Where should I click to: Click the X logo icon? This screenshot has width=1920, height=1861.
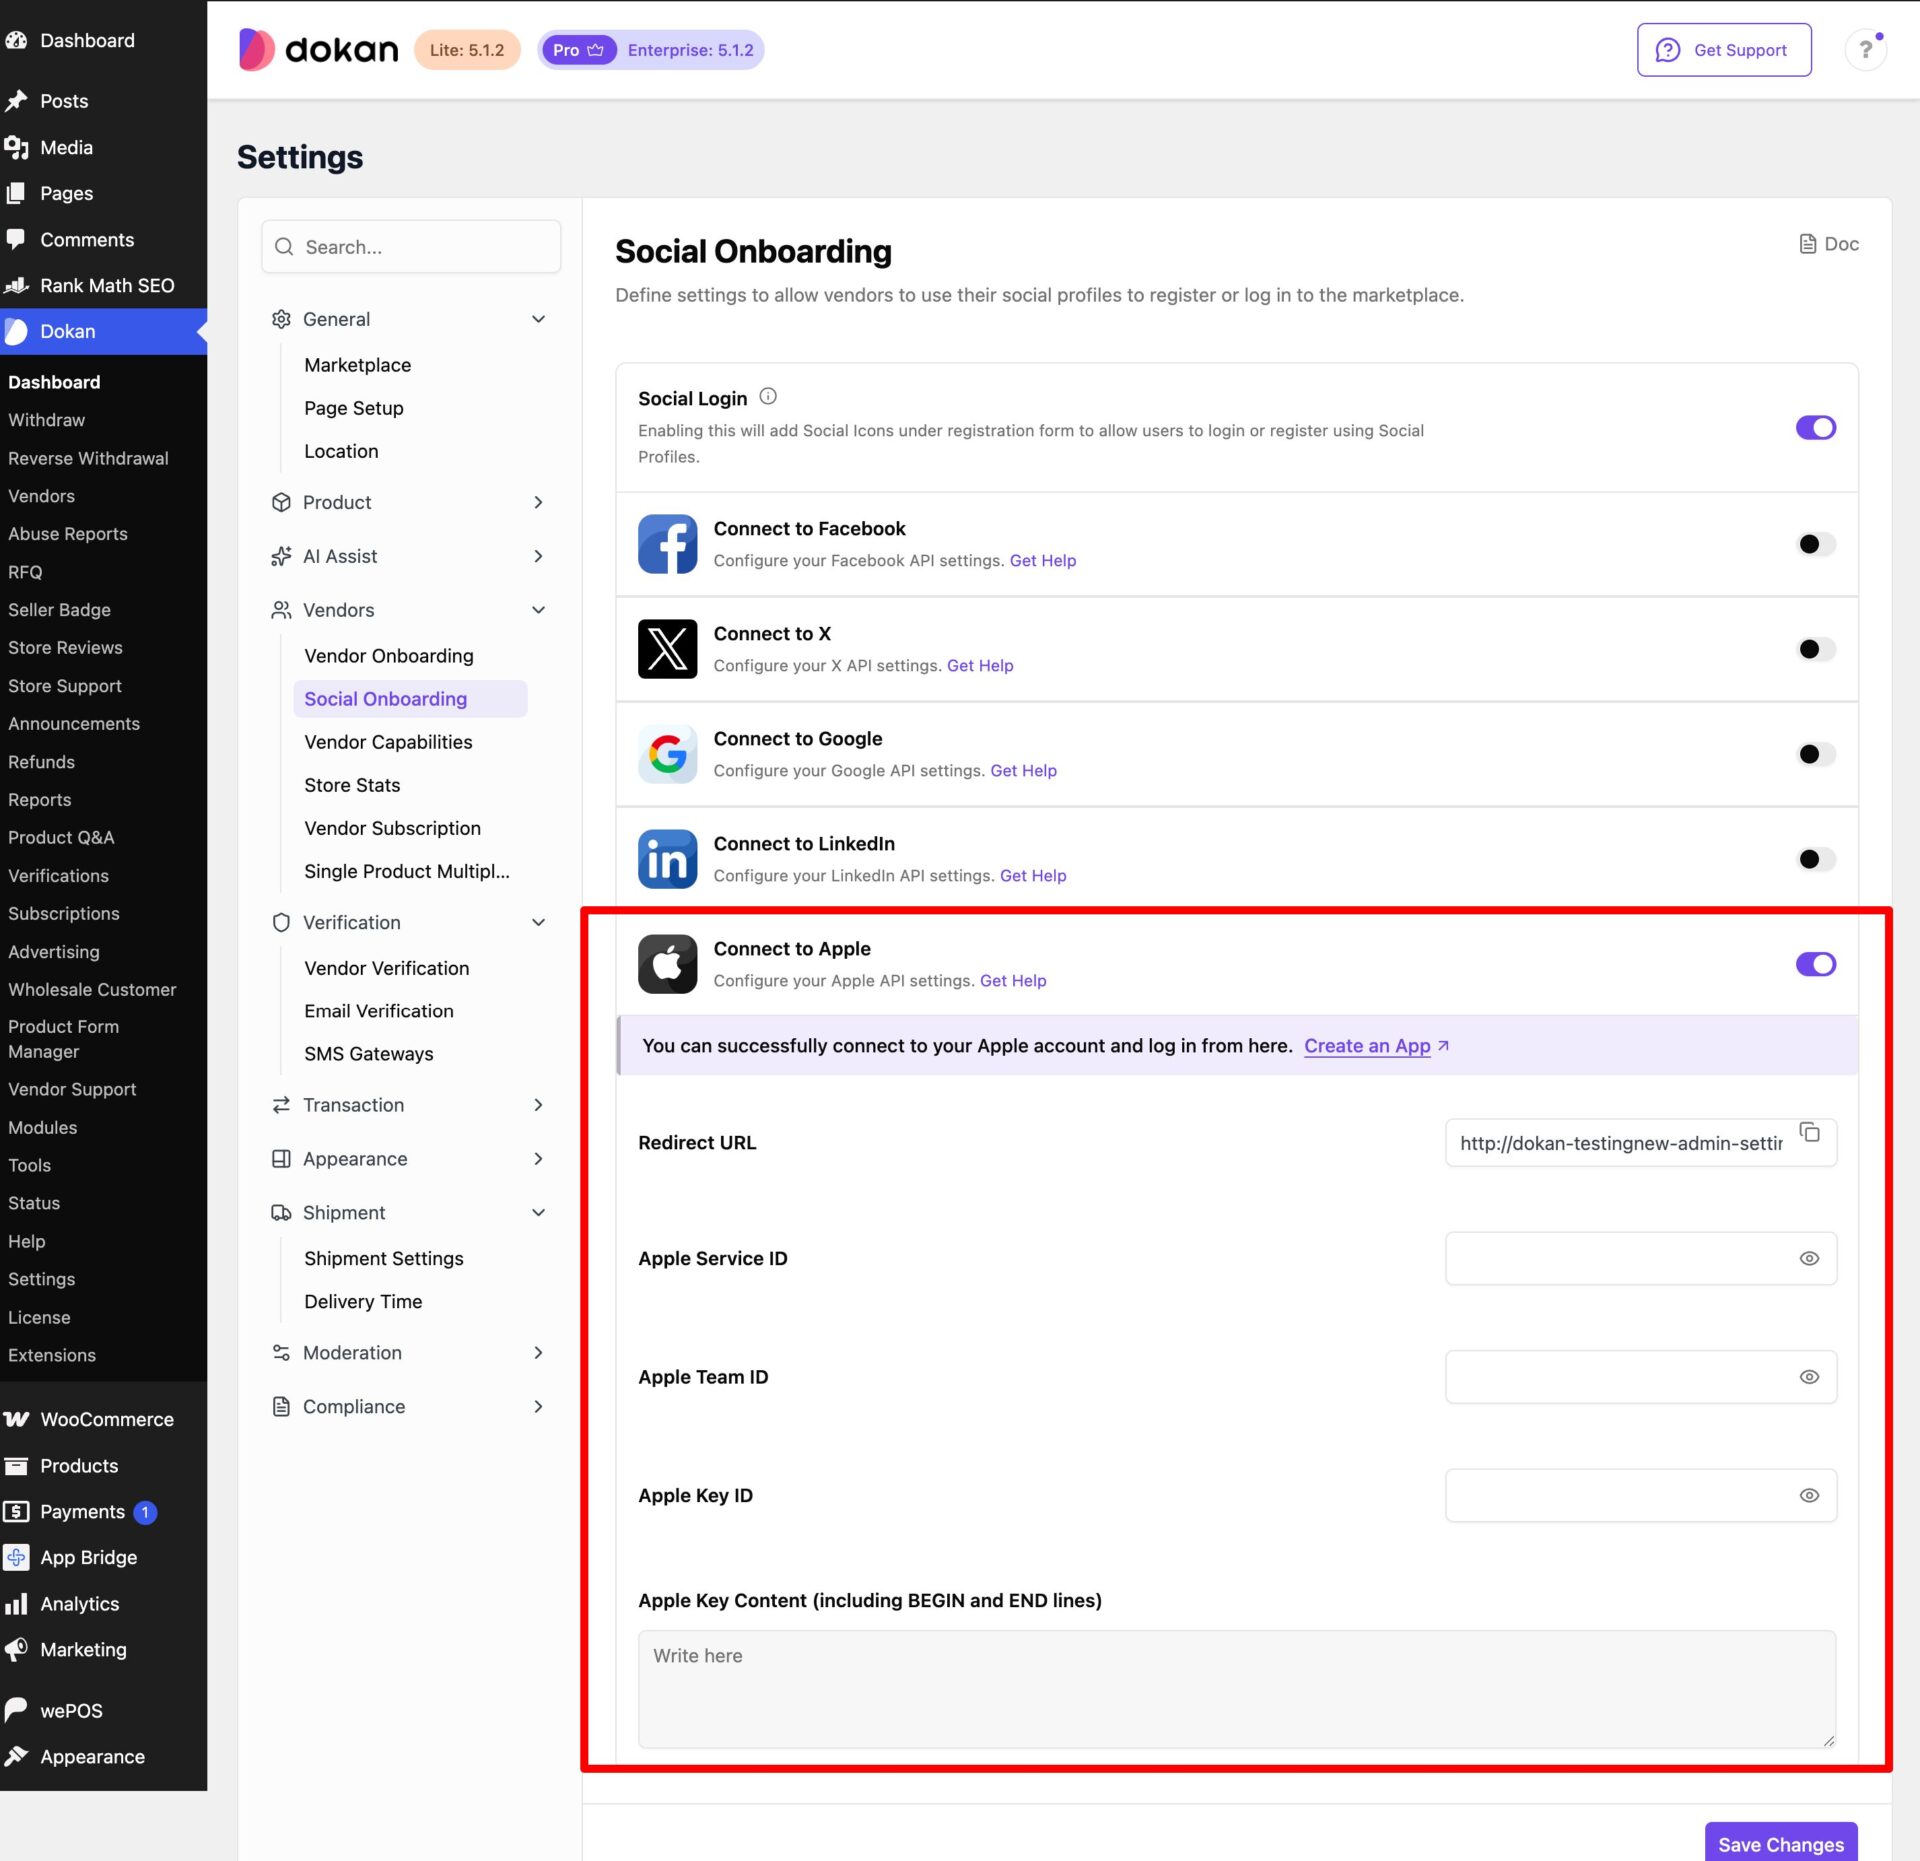[667, 649]
